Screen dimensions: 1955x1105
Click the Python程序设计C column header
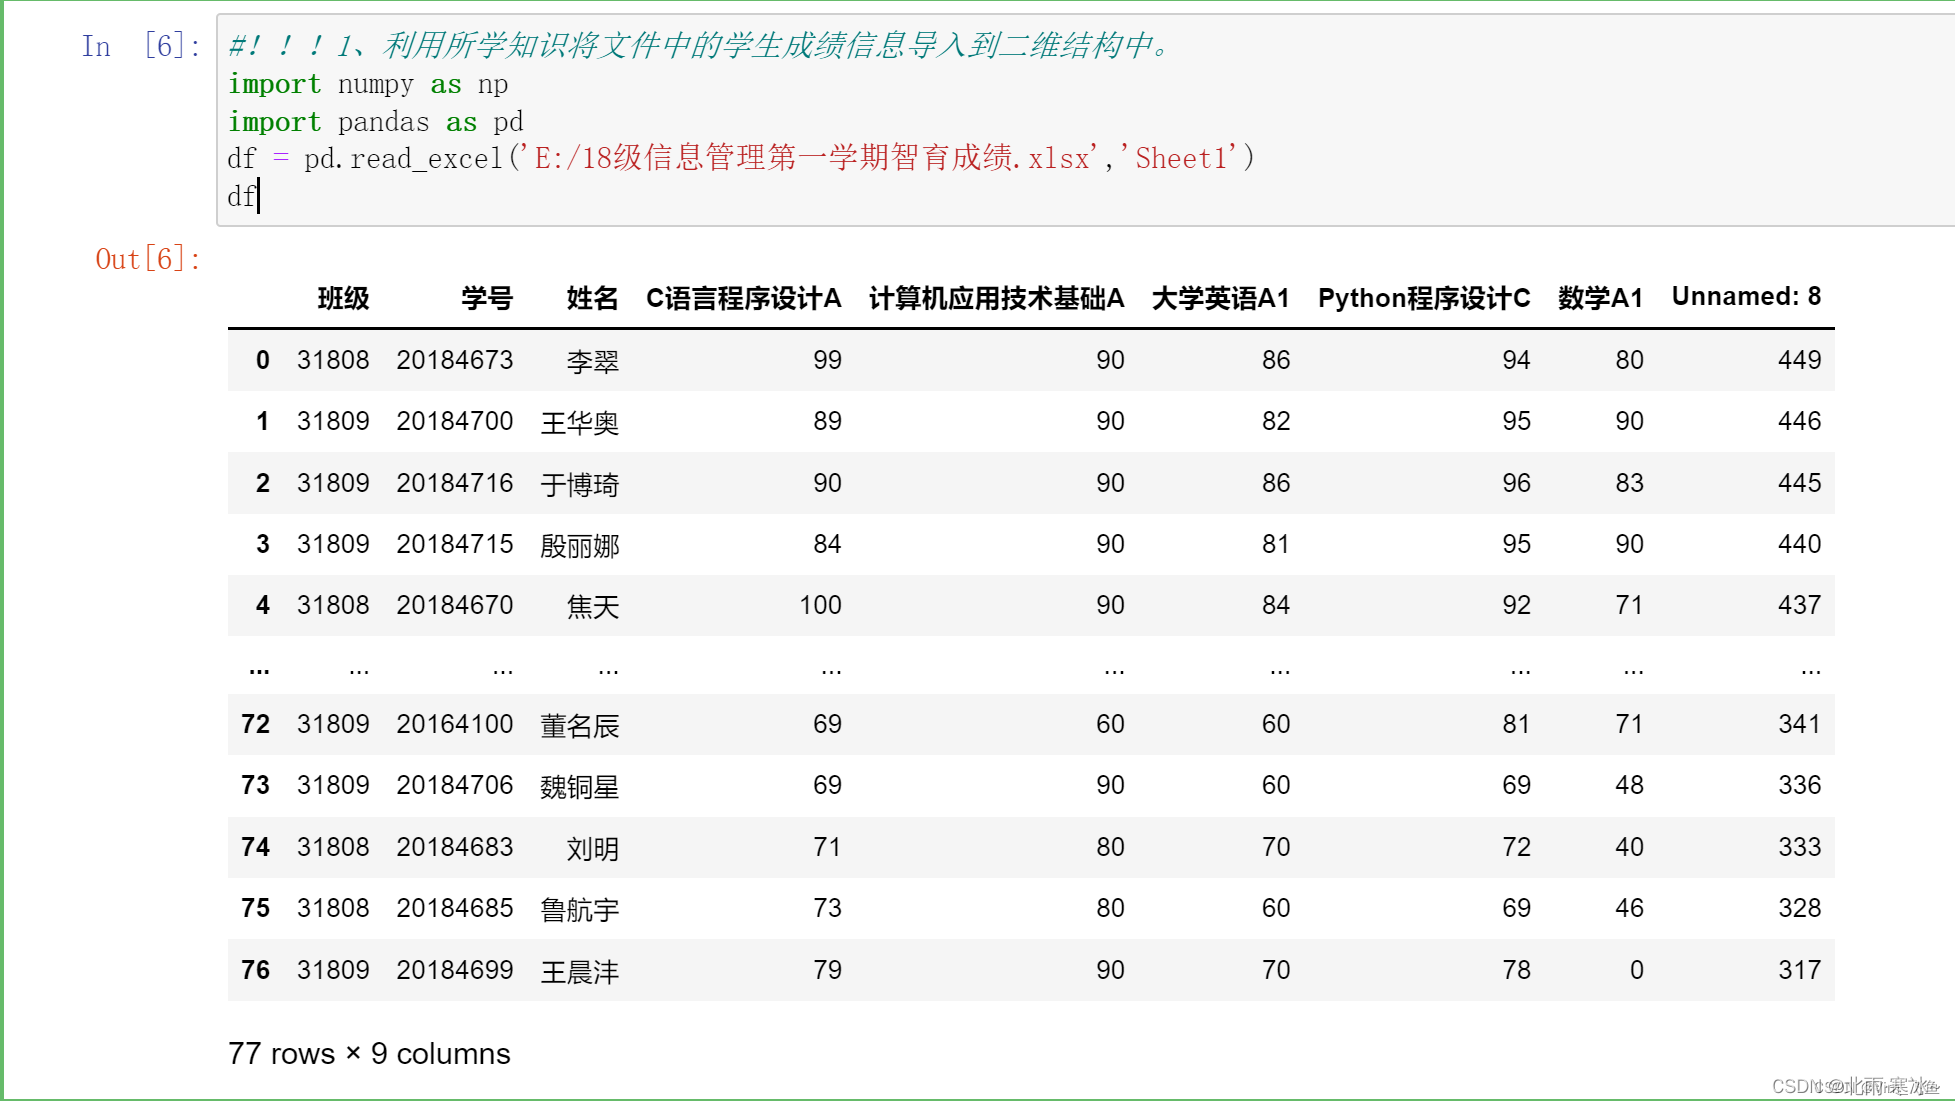(1423, 298)
